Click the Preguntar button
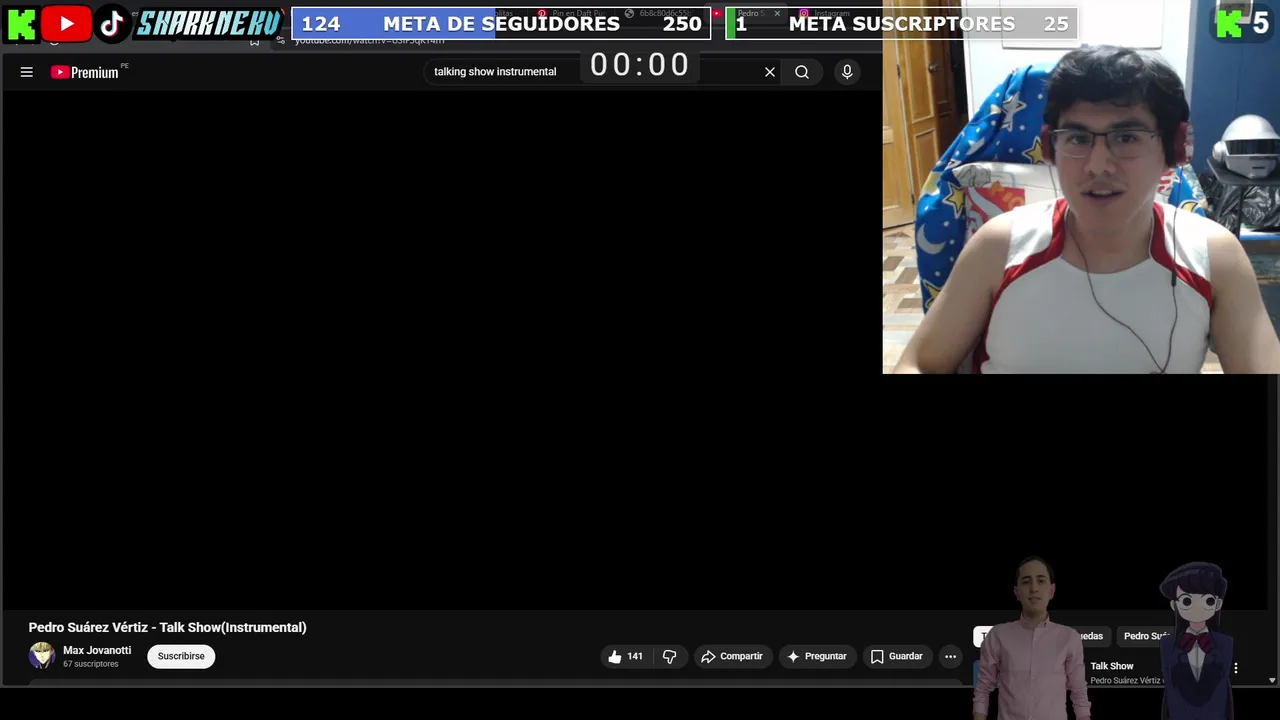The height and width of the screenshot is (720, 1280). tap(817, 657)
